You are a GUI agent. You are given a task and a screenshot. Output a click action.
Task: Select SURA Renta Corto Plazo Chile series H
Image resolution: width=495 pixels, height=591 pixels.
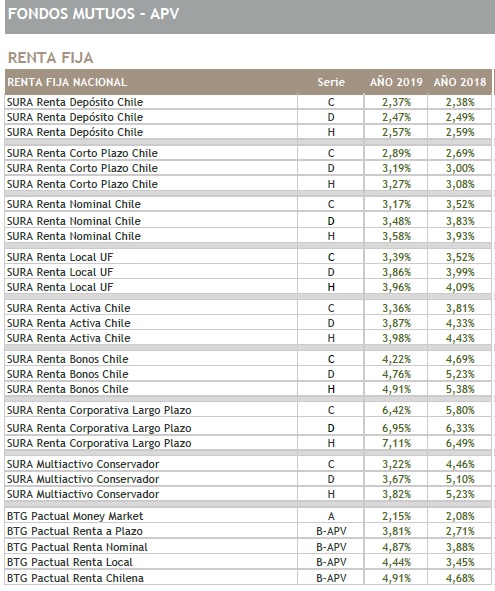(x=248, y=184)
